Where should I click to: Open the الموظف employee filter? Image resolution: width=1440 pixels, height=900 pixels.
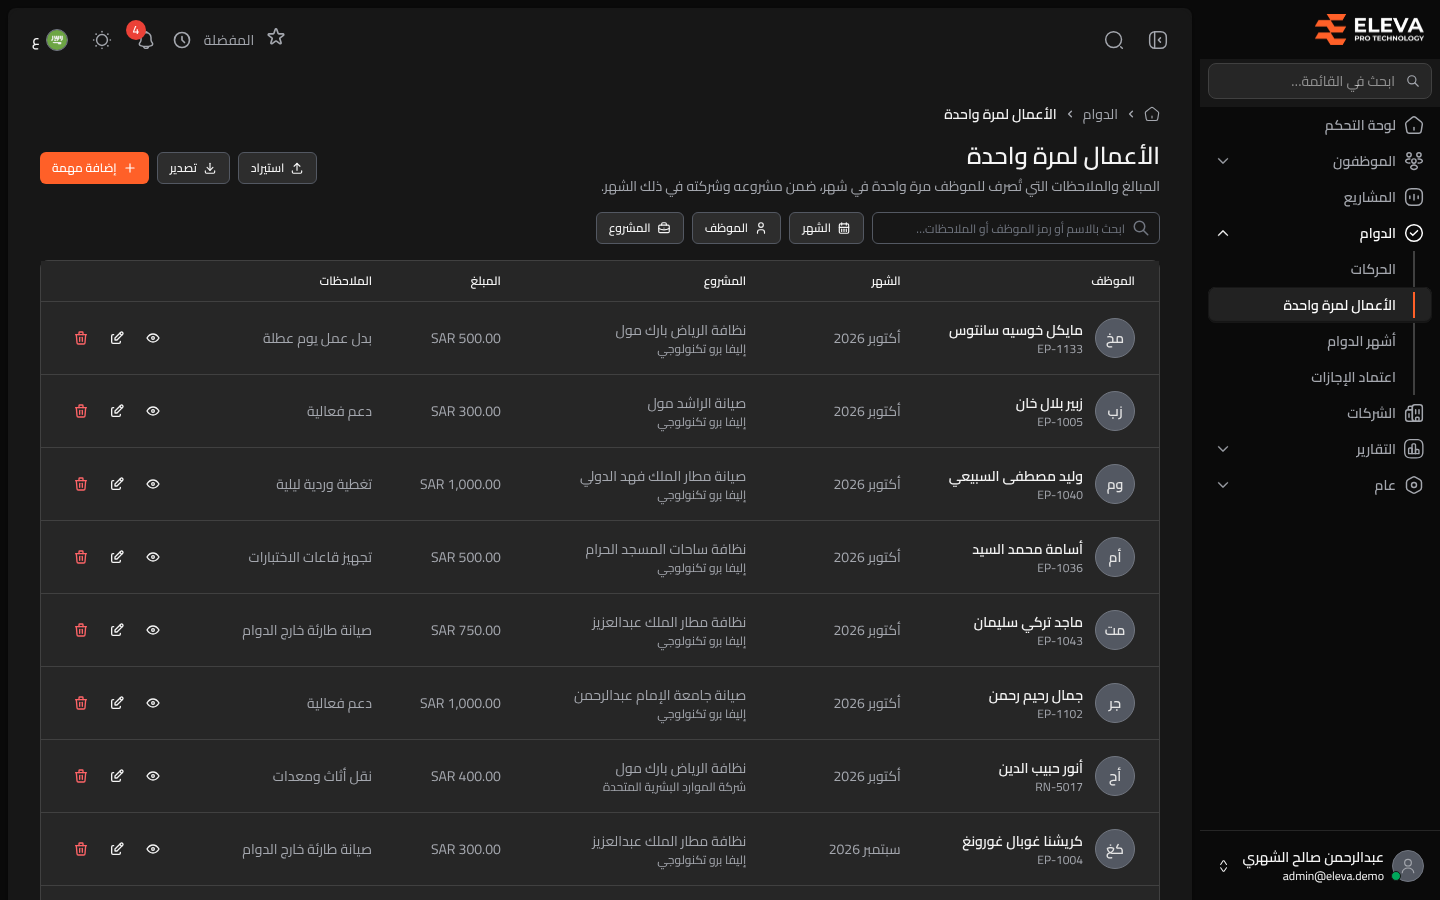click(735, 228)
